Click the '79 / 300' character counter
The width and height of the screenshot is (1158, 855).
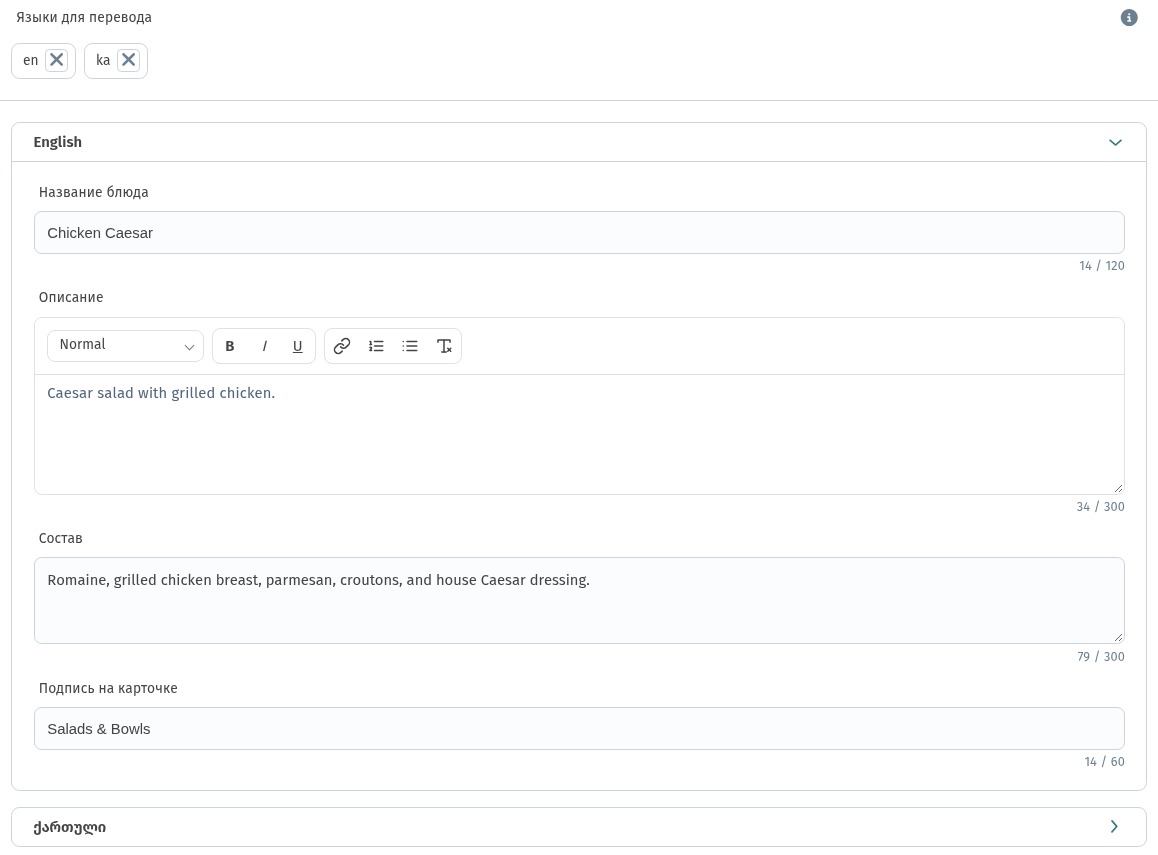click(1100, 656)
